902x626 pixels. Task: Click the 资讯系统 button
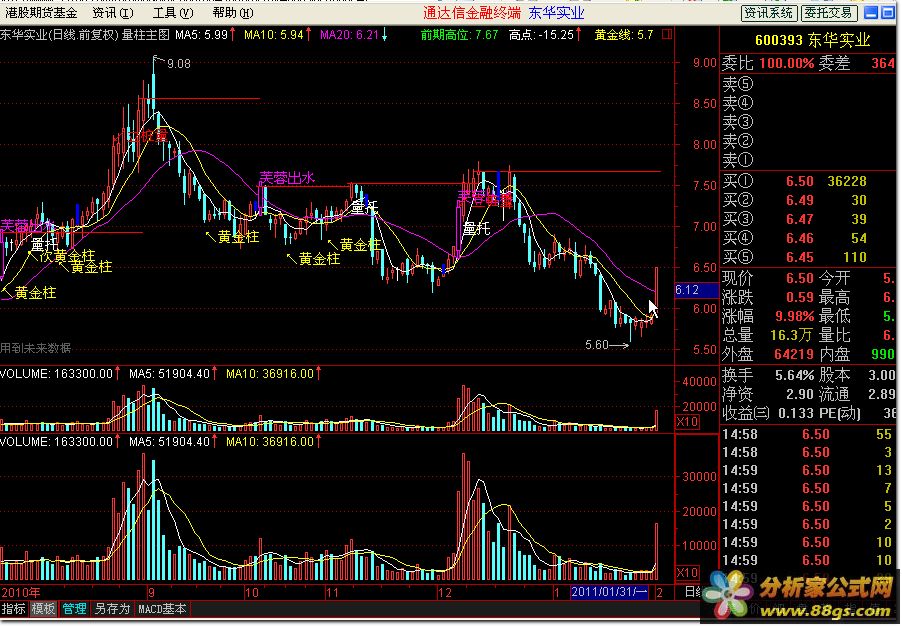[x=769, y=13]
